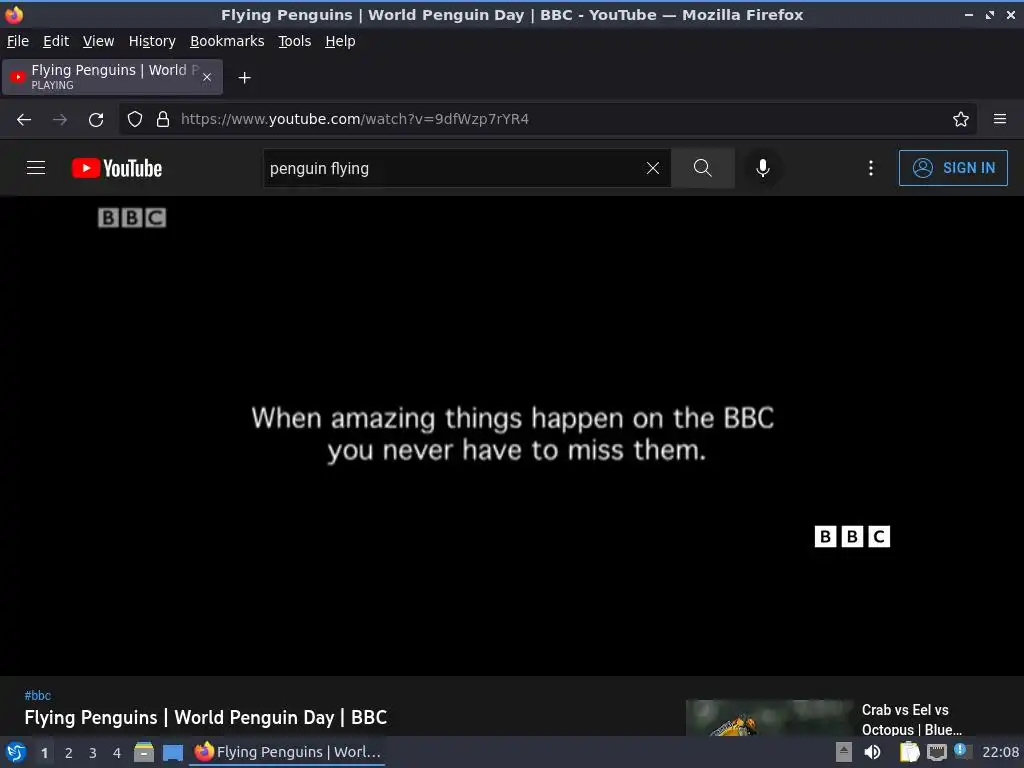Go back to the previous page
Image resolution: width=1024 pixels, height=768 pixels.
point(24,120)
